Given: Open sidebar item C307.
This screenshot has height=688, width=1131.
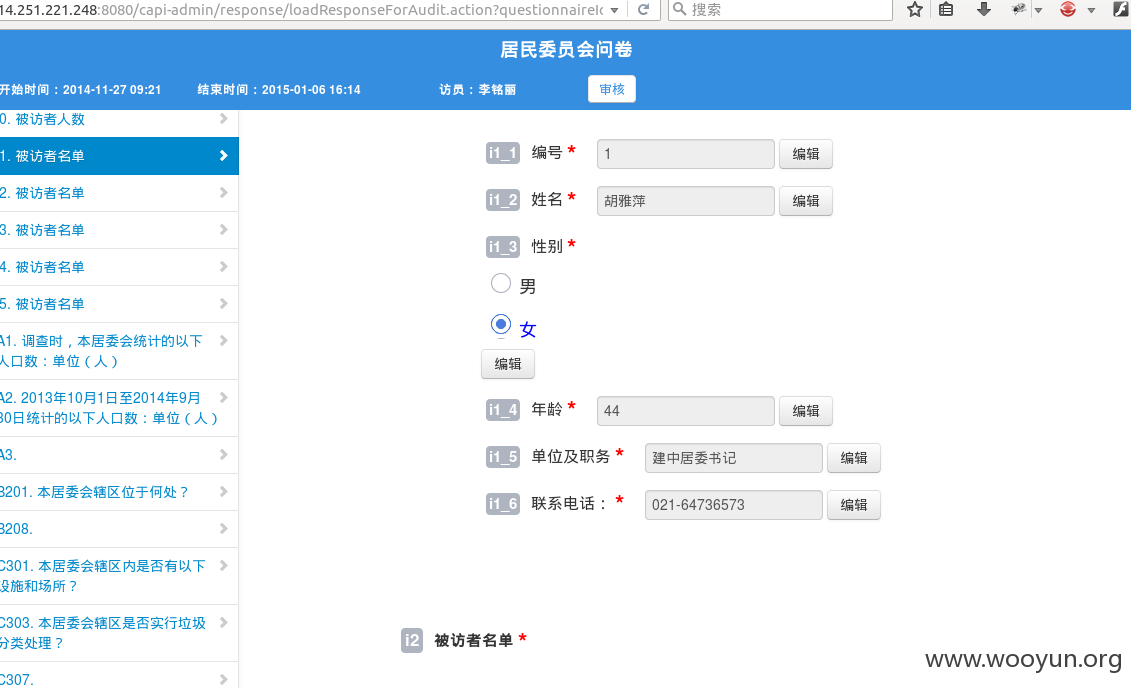Looking at the screenshot, I should [119, 676].
